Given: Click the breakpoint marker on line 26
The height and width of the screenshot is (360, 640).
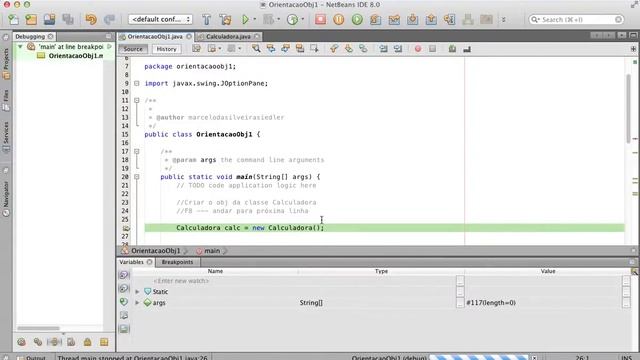Looking at the screenshot, I should coord(126,228).
